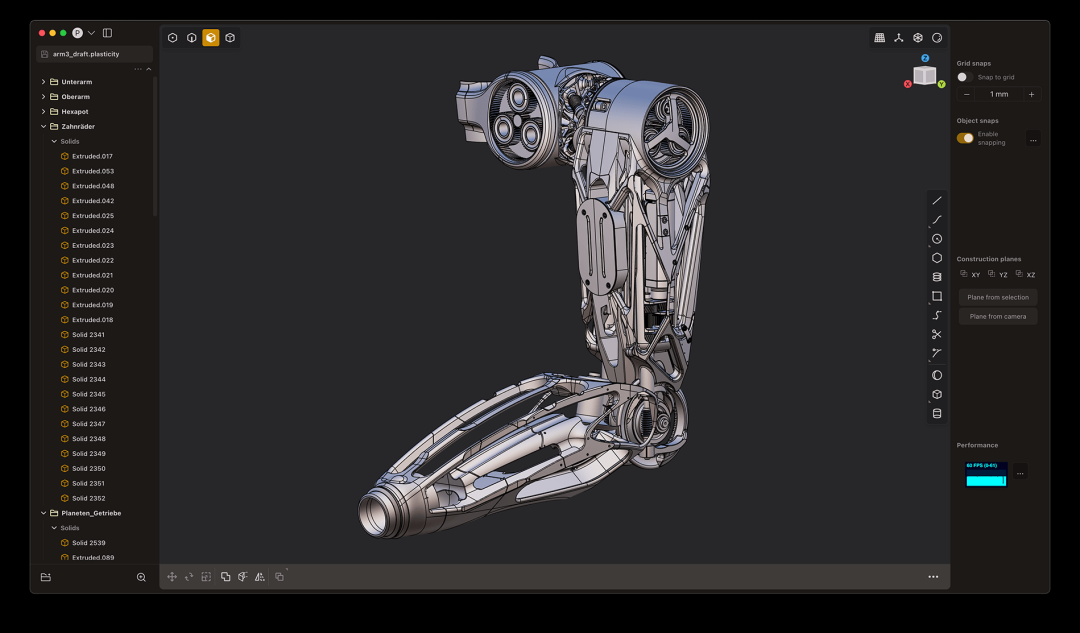The height and width of the screenshot is (633, 1080).
Task: Collapse the Zahnräder folder
Action: click(x=43, y=126)
